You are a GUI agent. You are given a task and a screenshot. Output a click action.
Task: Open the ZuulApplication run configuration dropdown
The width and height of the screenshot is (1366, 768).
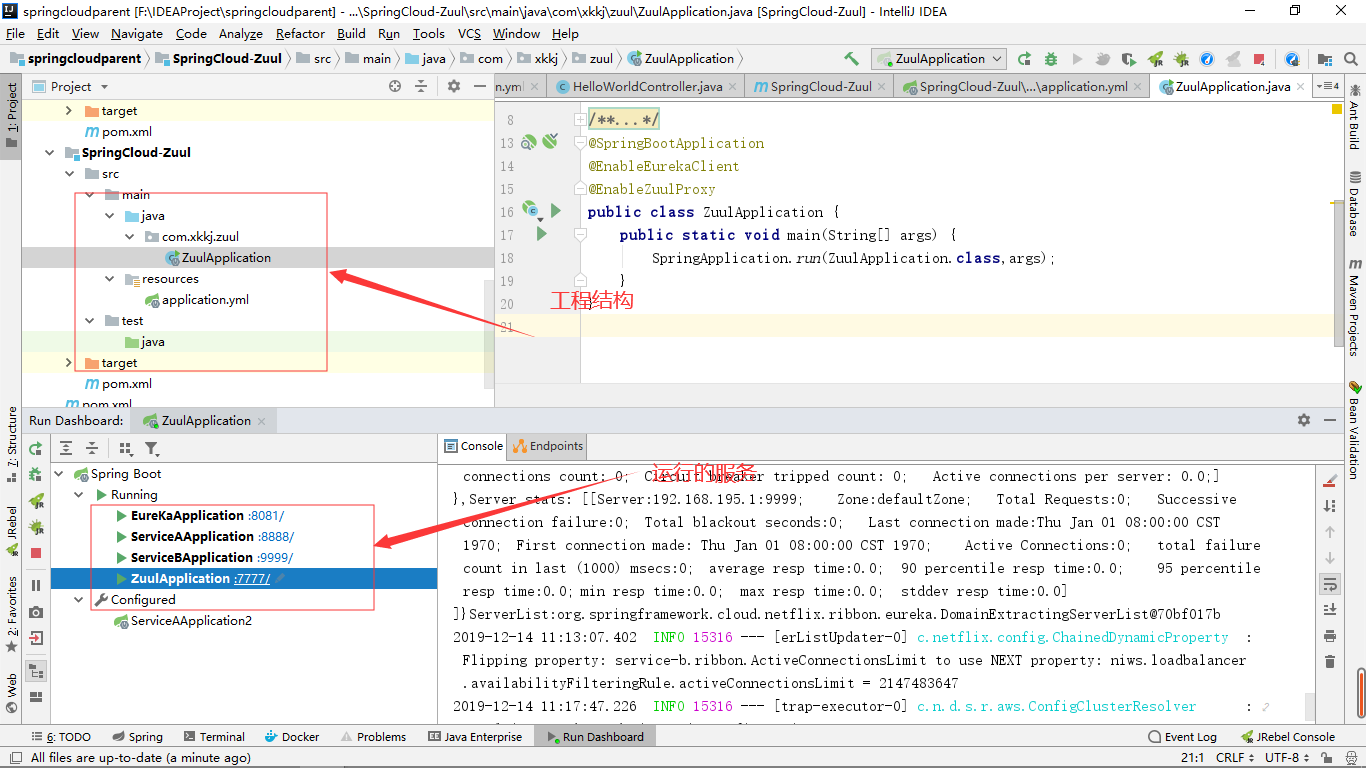point(939,59)
